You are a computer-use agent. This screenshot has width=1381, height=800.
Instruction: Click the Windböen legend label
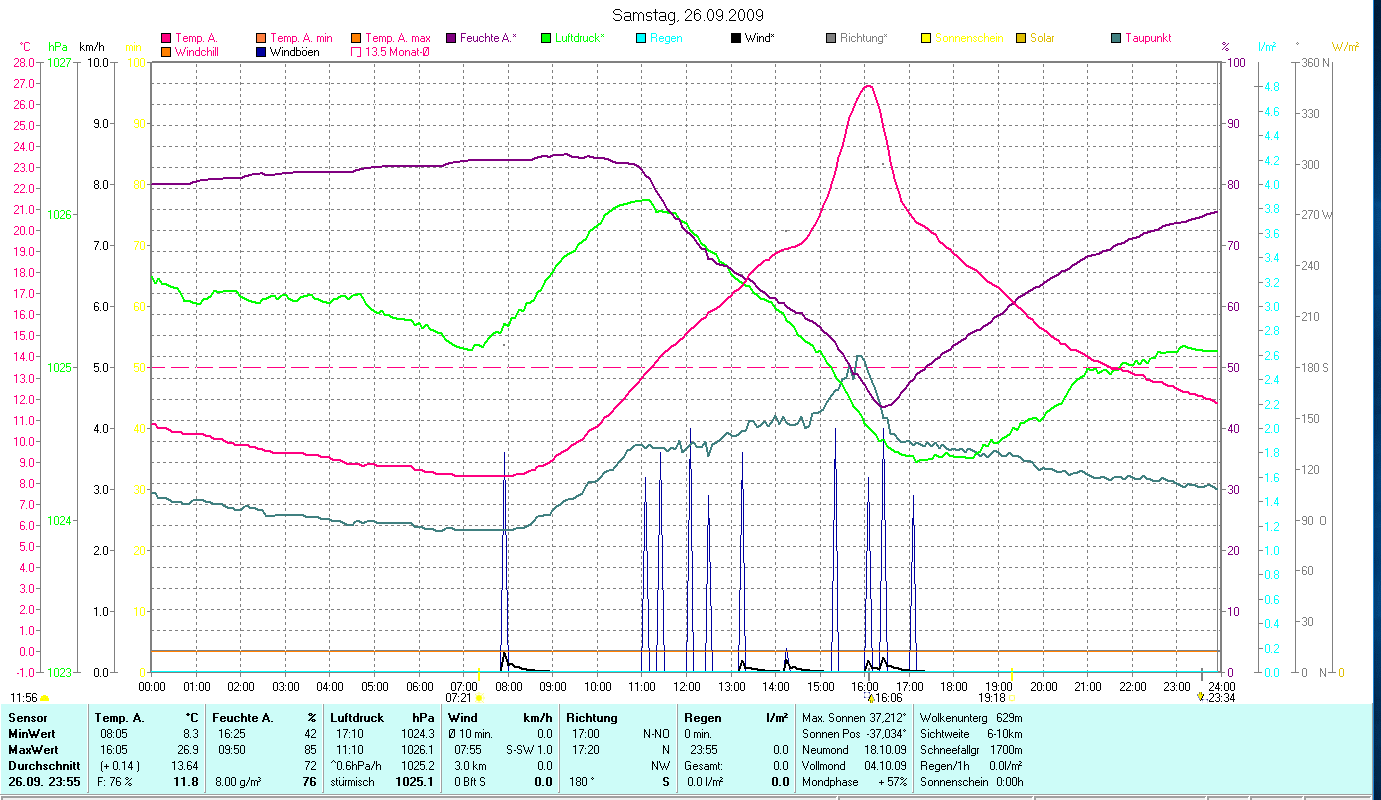pos(295,51)
